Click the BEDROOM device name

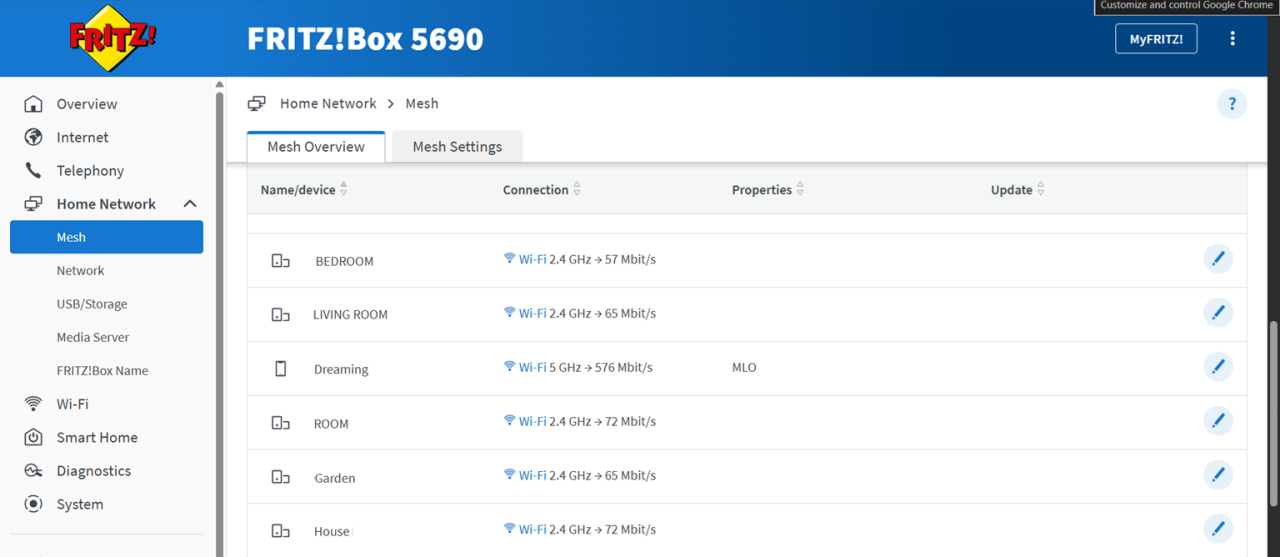(x=344, y=262)
